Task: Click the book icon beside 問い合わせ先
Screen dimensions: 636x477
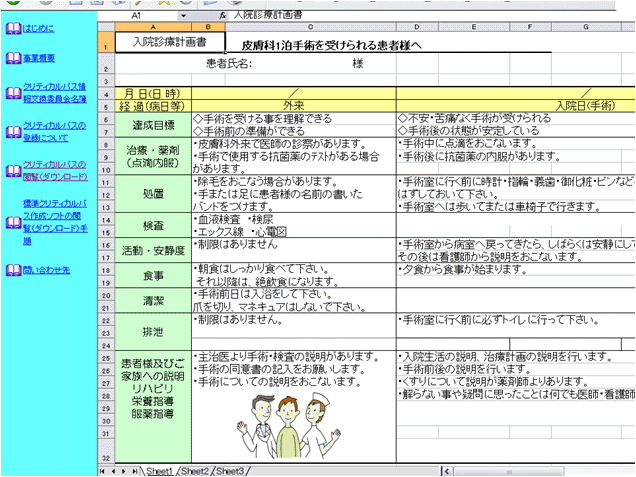Action: point(12,271)
